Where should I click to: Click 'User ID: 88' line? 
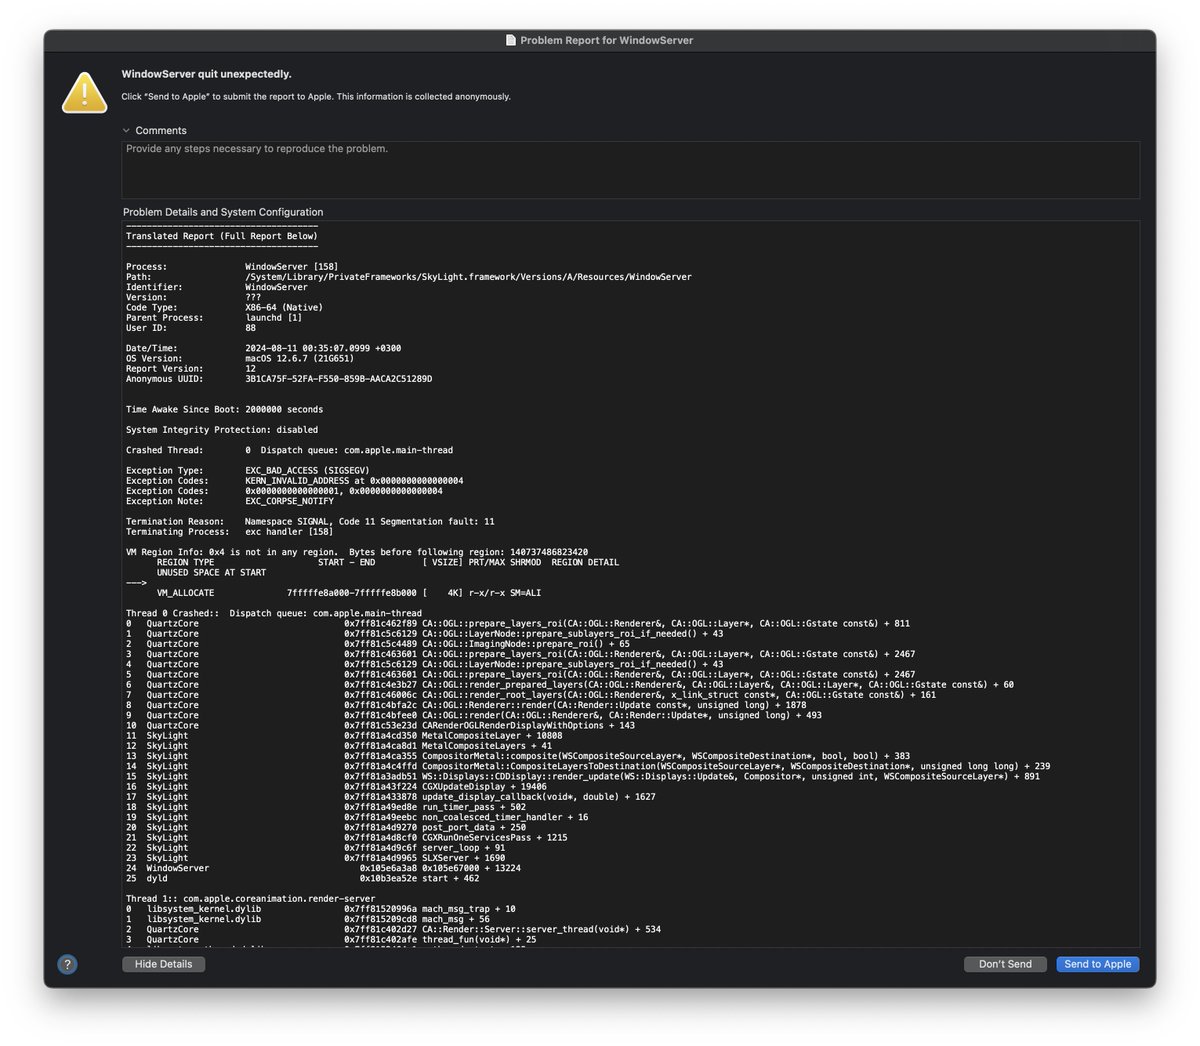coord(191,328)
